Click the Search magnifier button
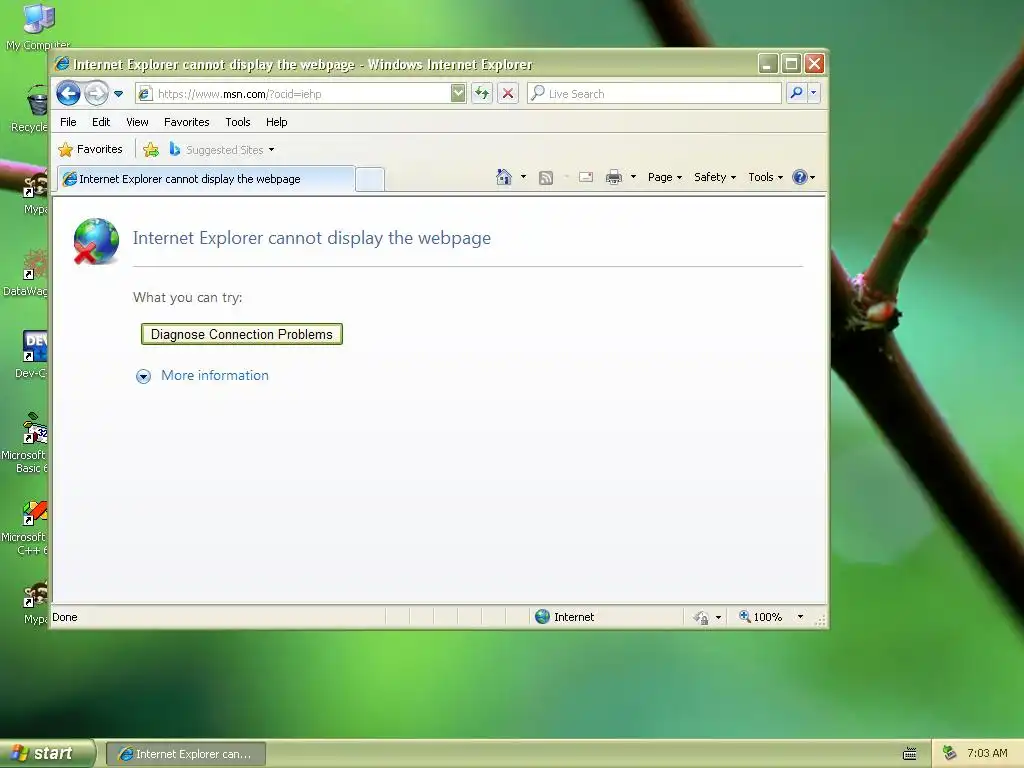The height and width of the screenshot is (768, 1024). [796, 93]
